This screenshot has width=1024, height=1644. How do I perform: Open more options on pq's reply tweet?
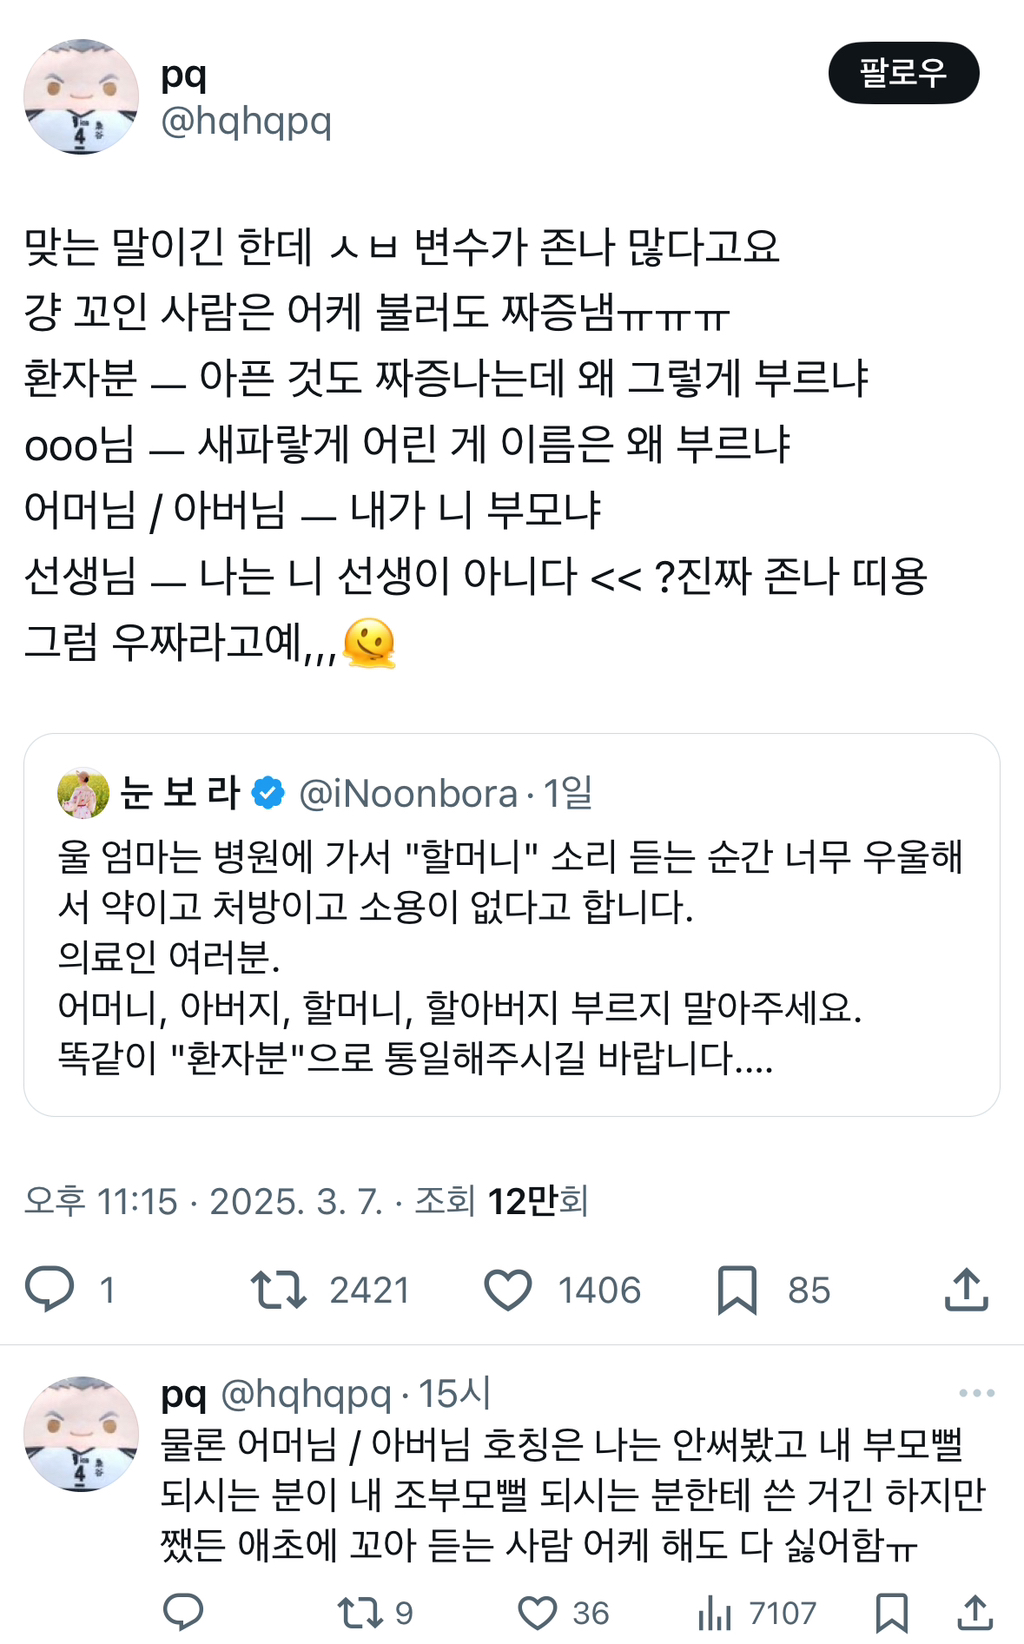pyautogui.click(x=976, y=1393)
